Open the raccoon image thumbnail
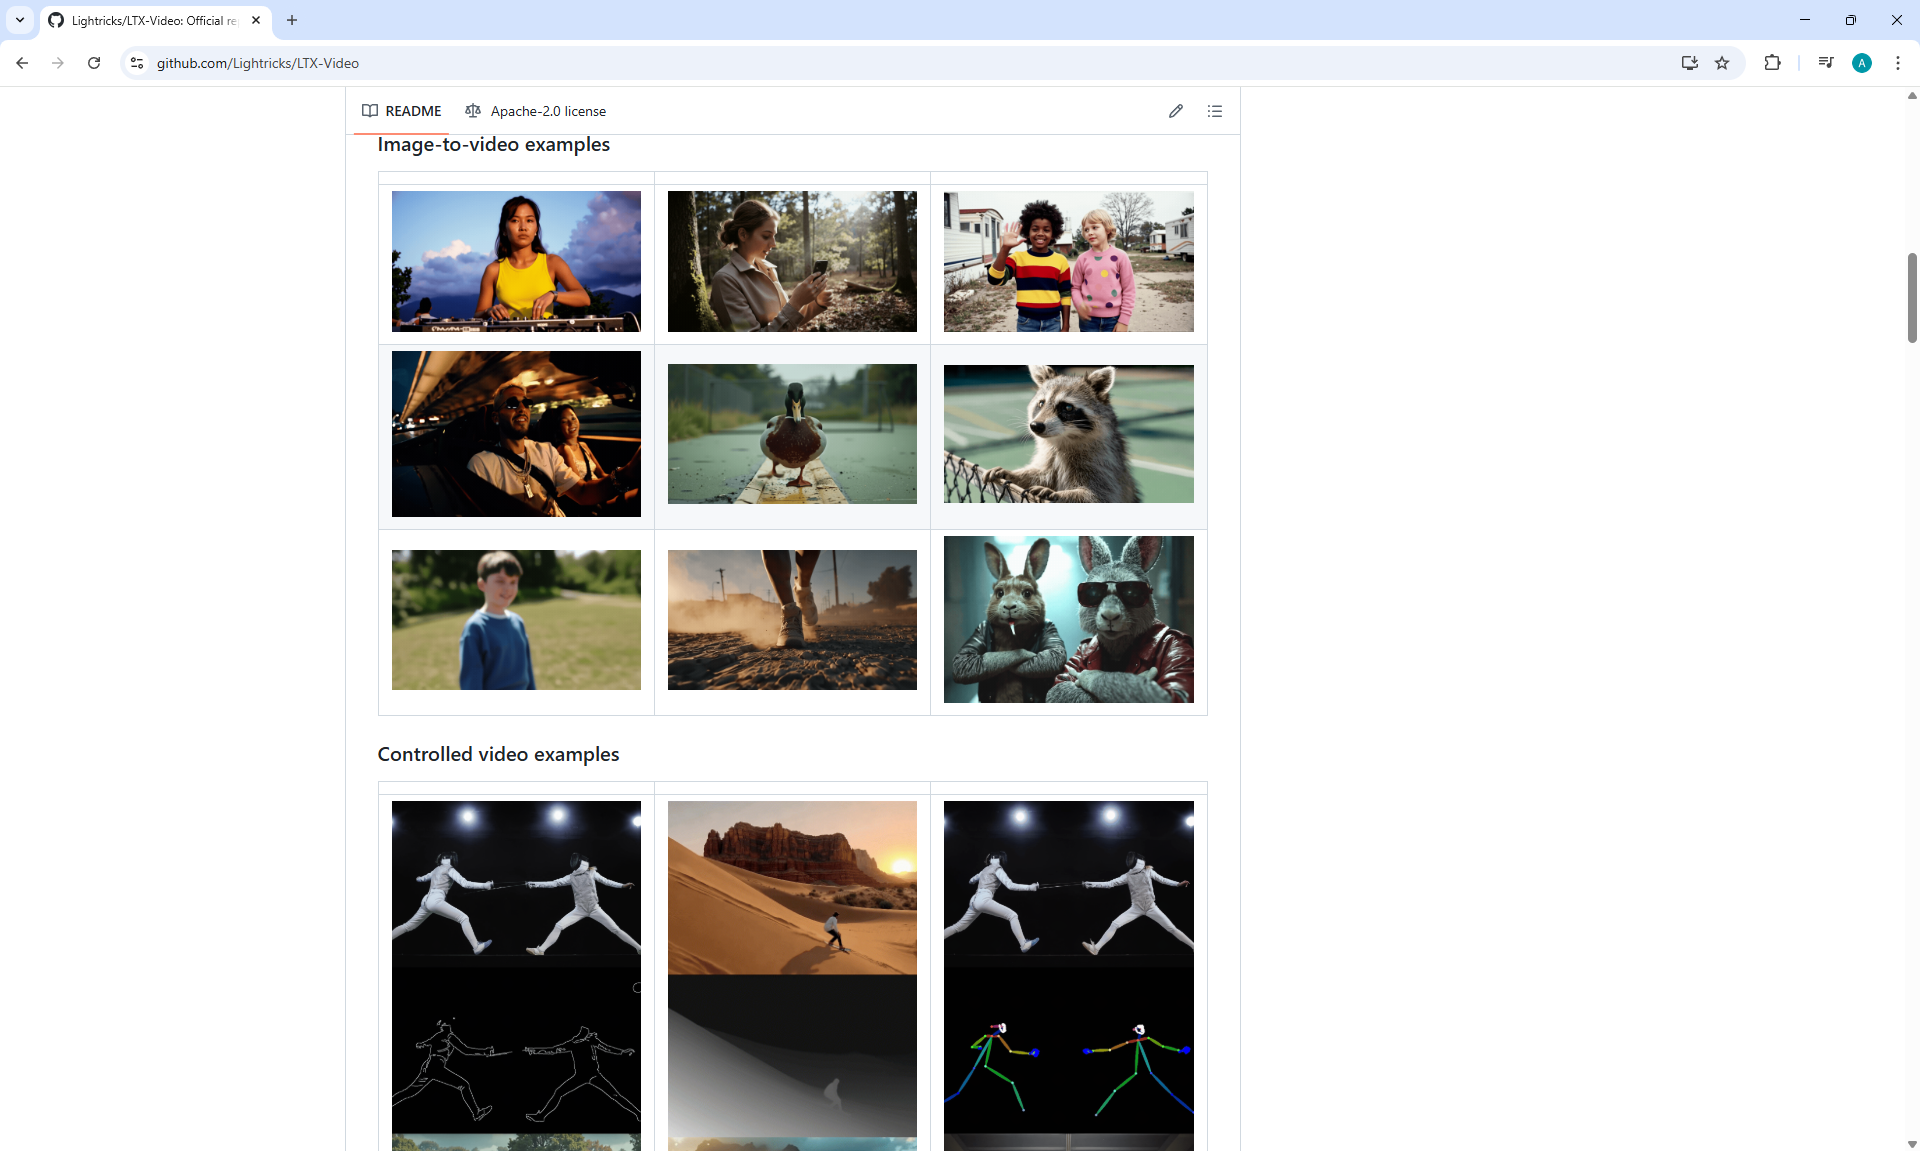 coord(1068,434)
